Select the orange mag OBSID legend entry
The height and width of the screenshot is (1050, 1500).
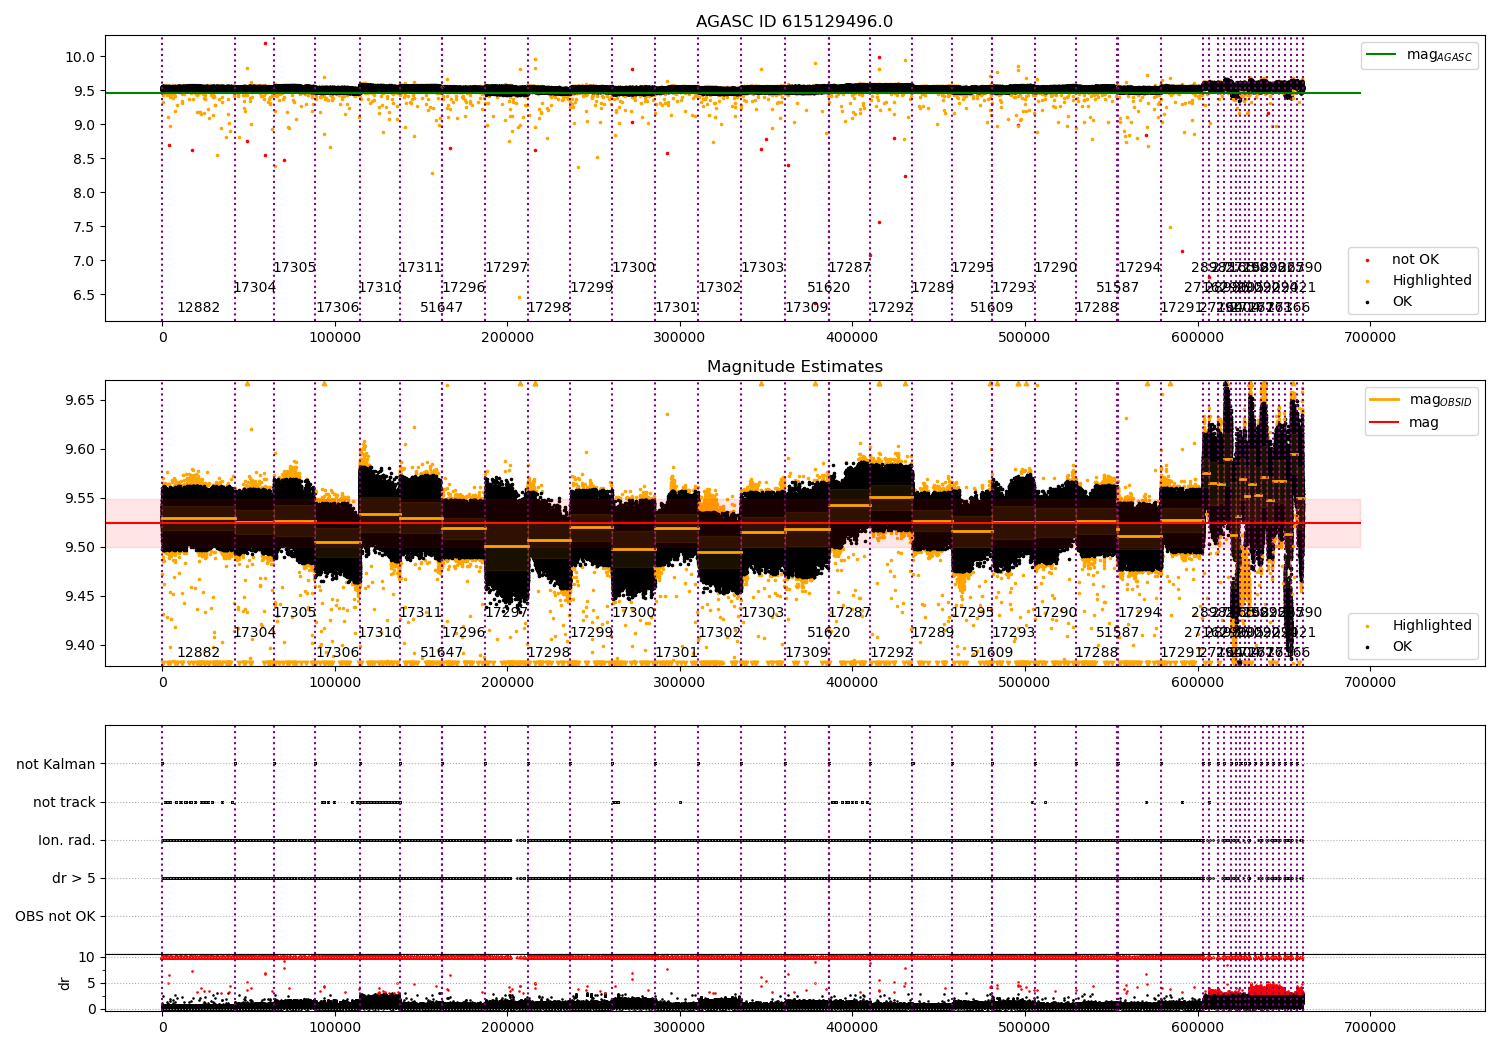1421,400
